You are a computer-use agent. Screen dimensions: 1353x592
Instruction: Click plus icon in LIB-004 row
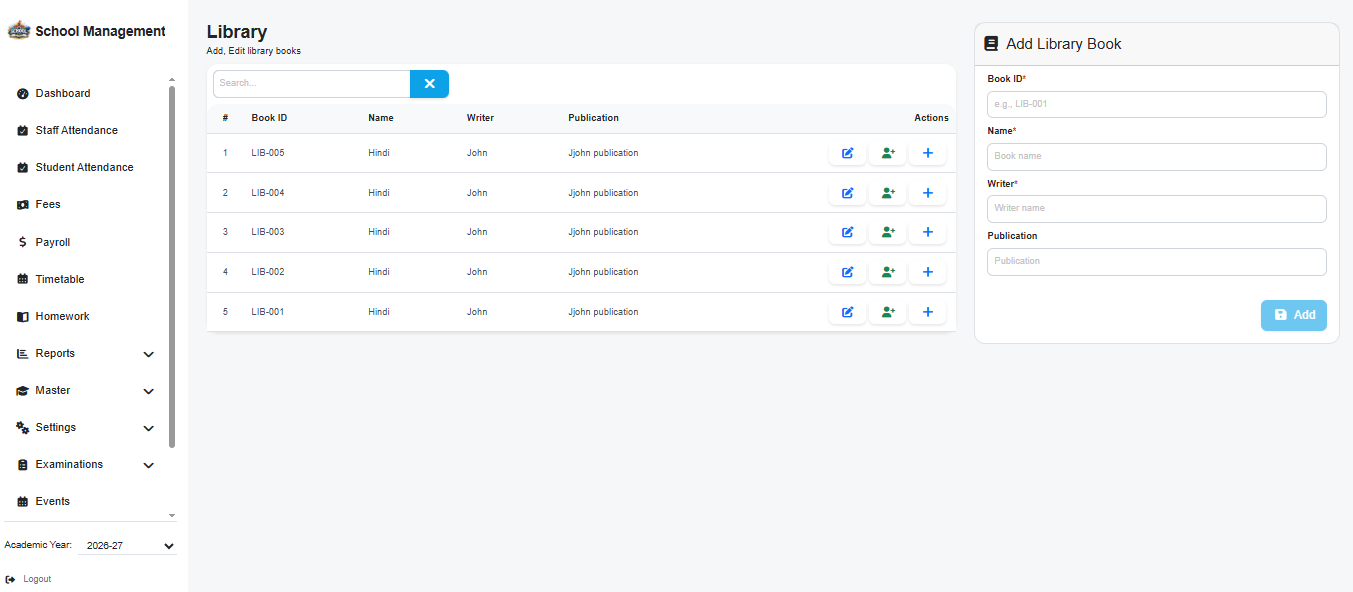tap(927, 193)
